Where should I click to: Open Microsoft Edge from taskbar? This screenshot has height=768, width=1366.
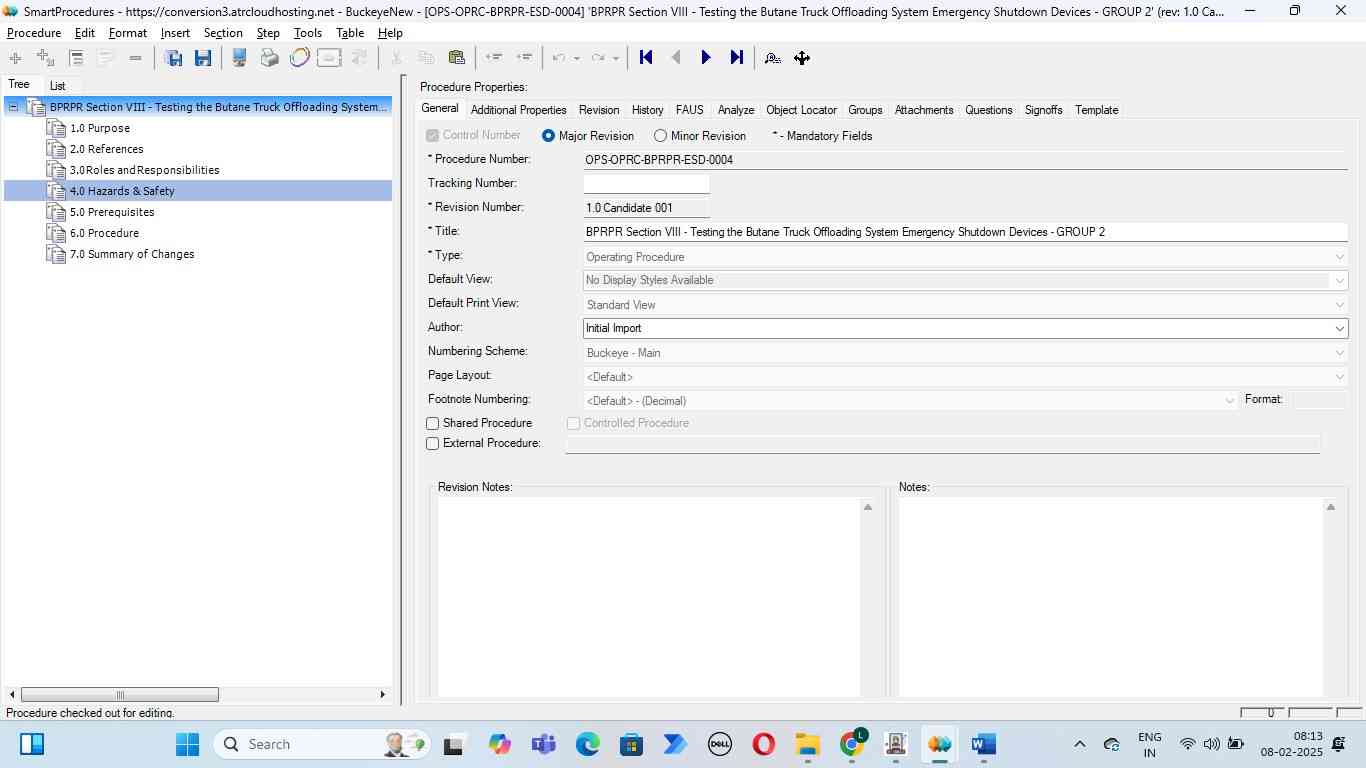coord(587,744)
